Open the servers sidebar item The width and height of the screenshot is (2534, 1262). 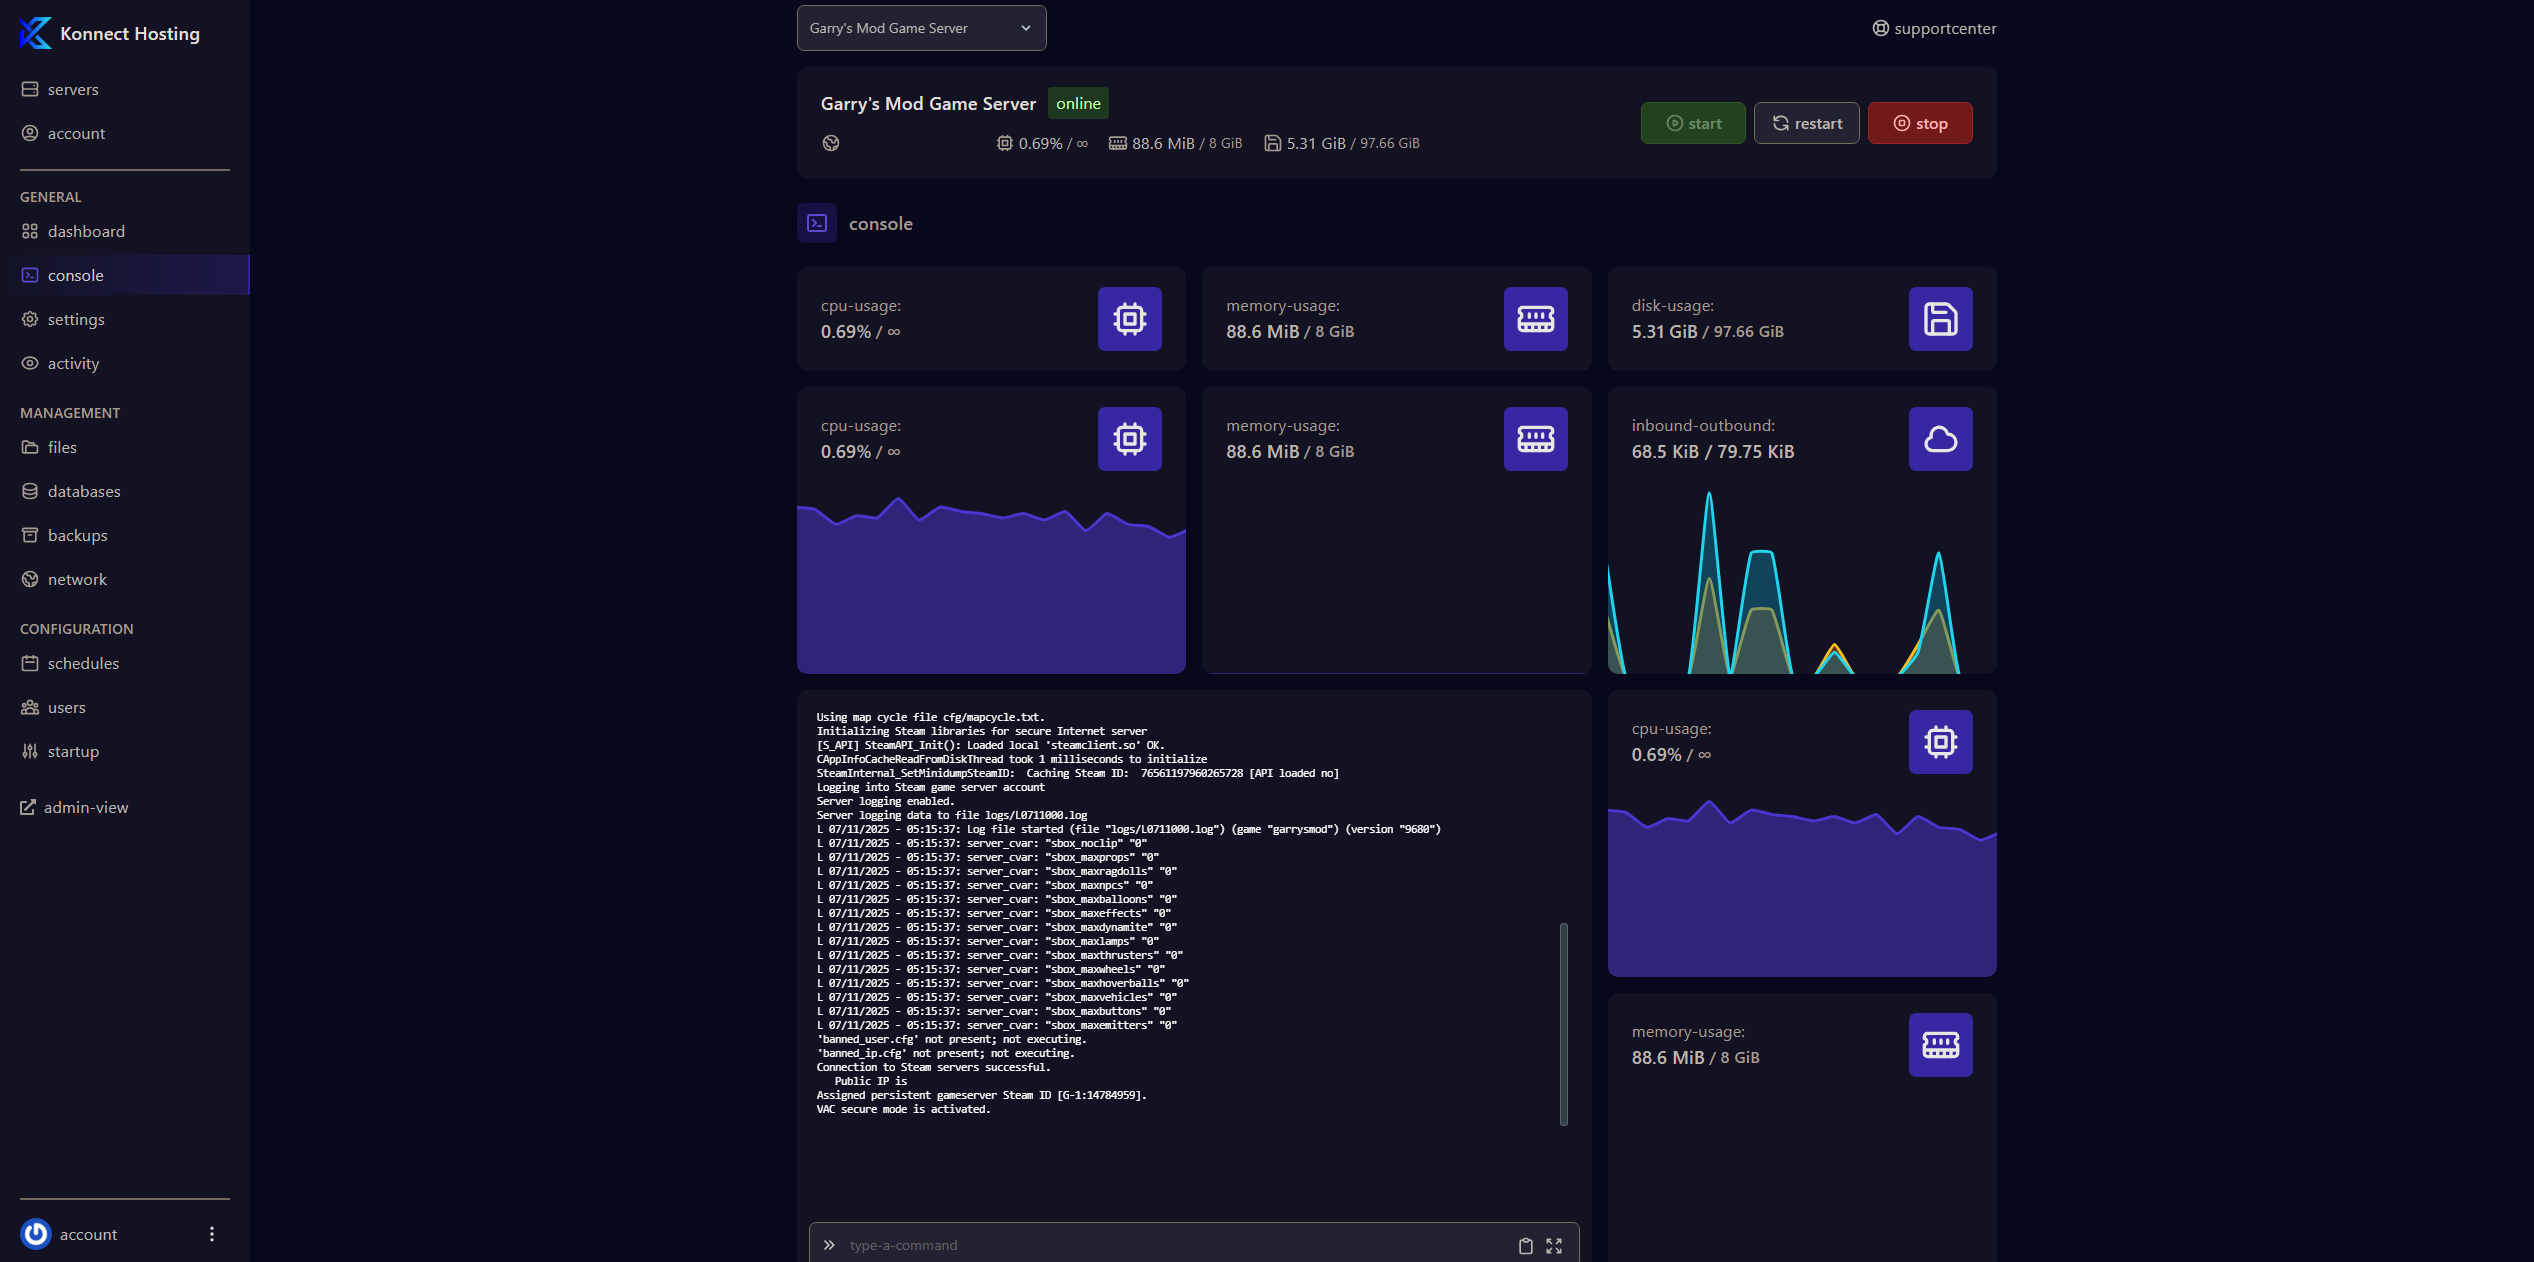(x=125, y=89)
